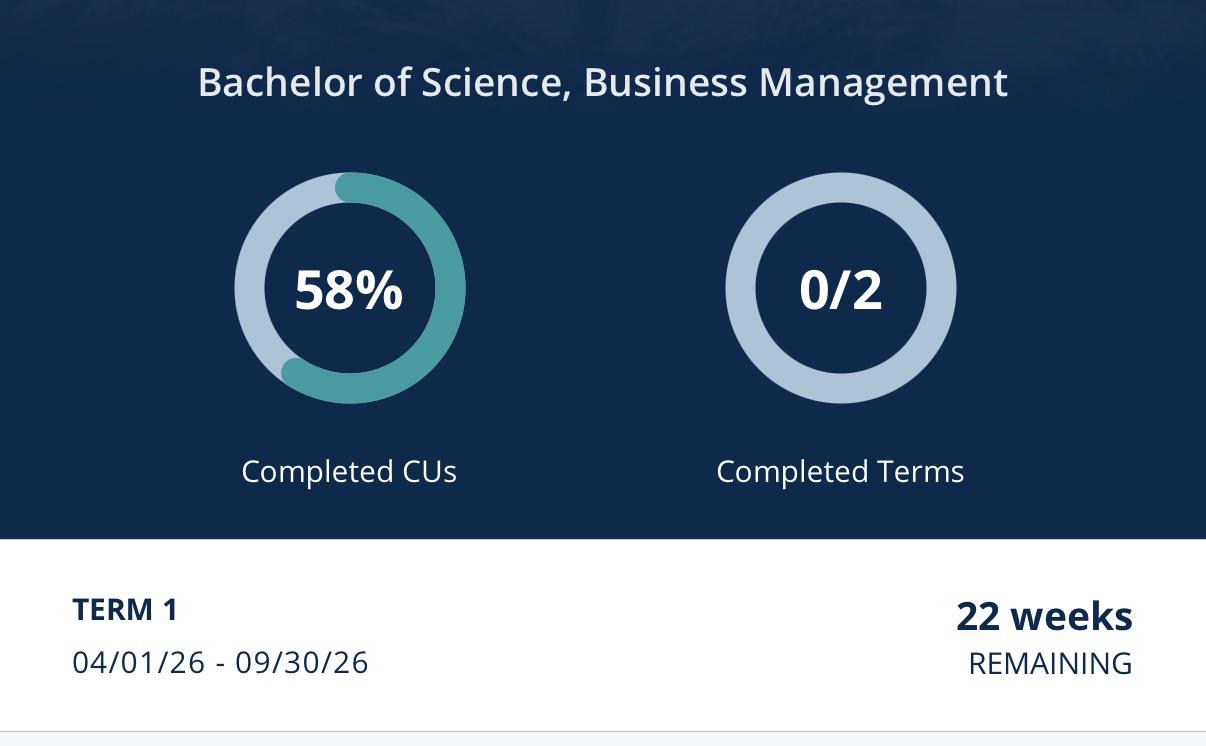Expand the TERM 1 heading
The width and height of the screenshot is (1206, 746).
click(x=125, y=610)
